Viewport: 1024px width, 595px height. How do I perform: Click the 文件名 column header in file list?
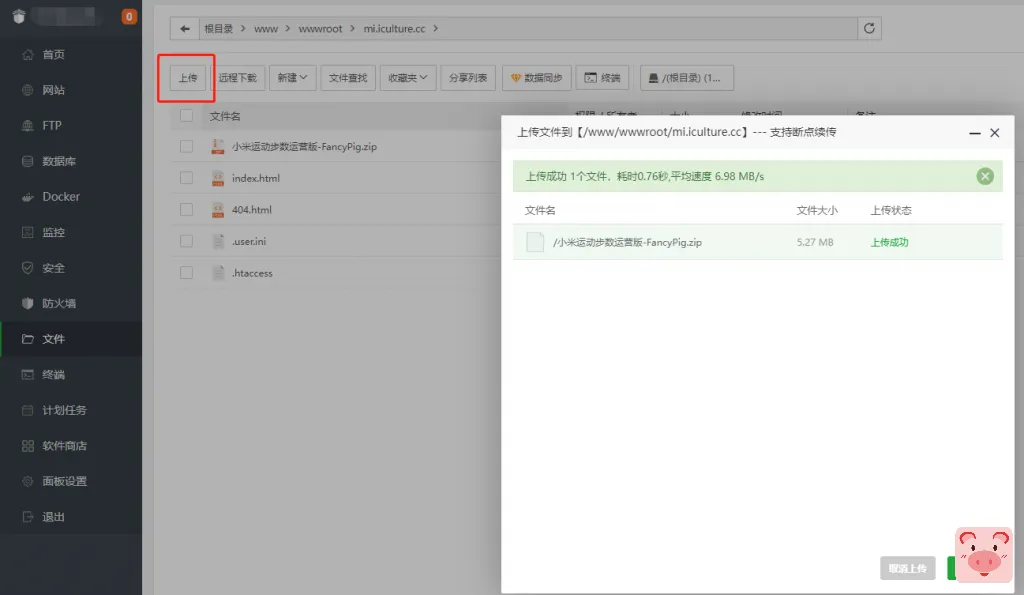pos(225,116)
